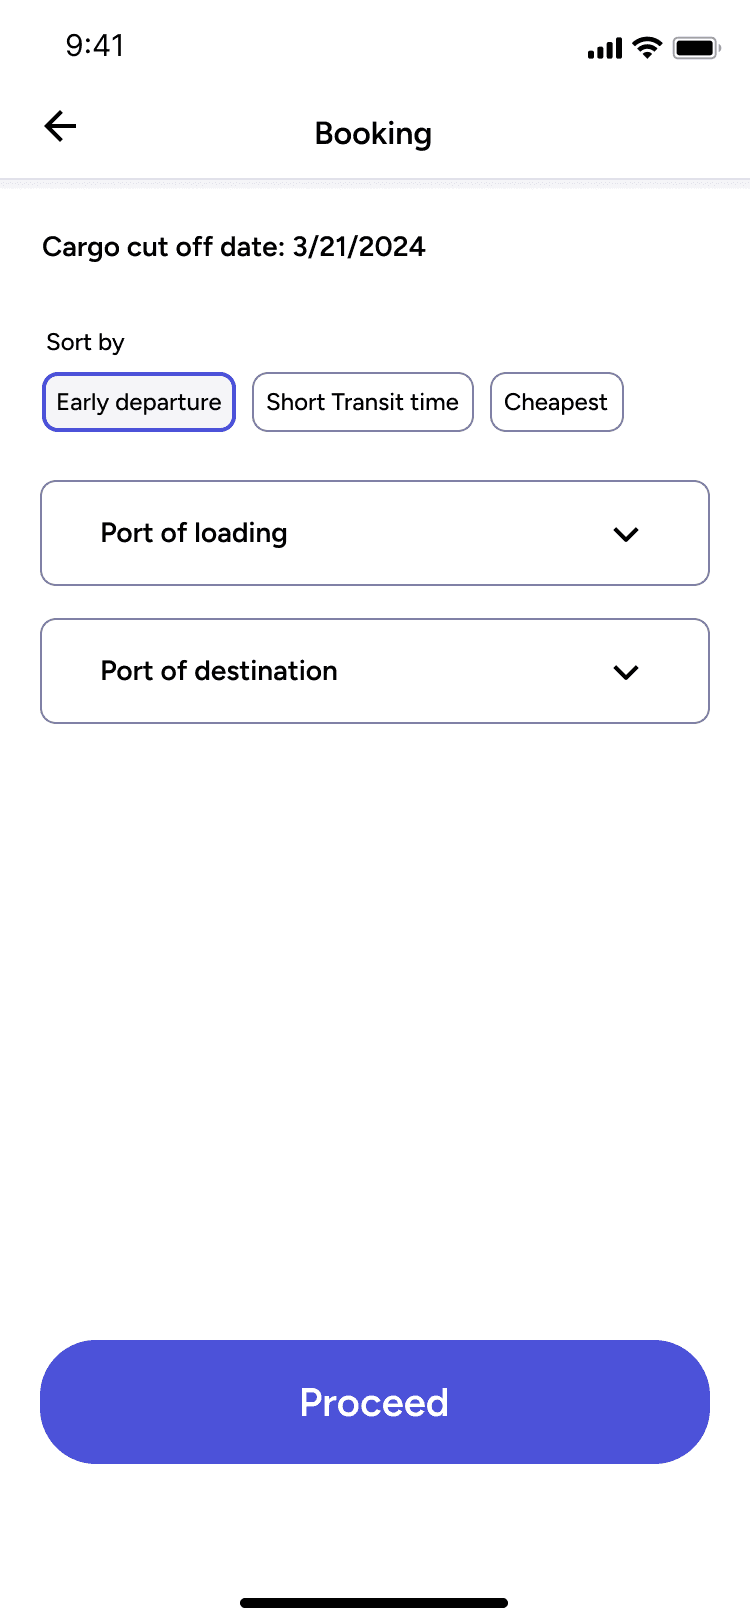This screenshot has width=750, height=1624.
Task: Tap the home indicator bar at bottom
Action: point(374,1603)
